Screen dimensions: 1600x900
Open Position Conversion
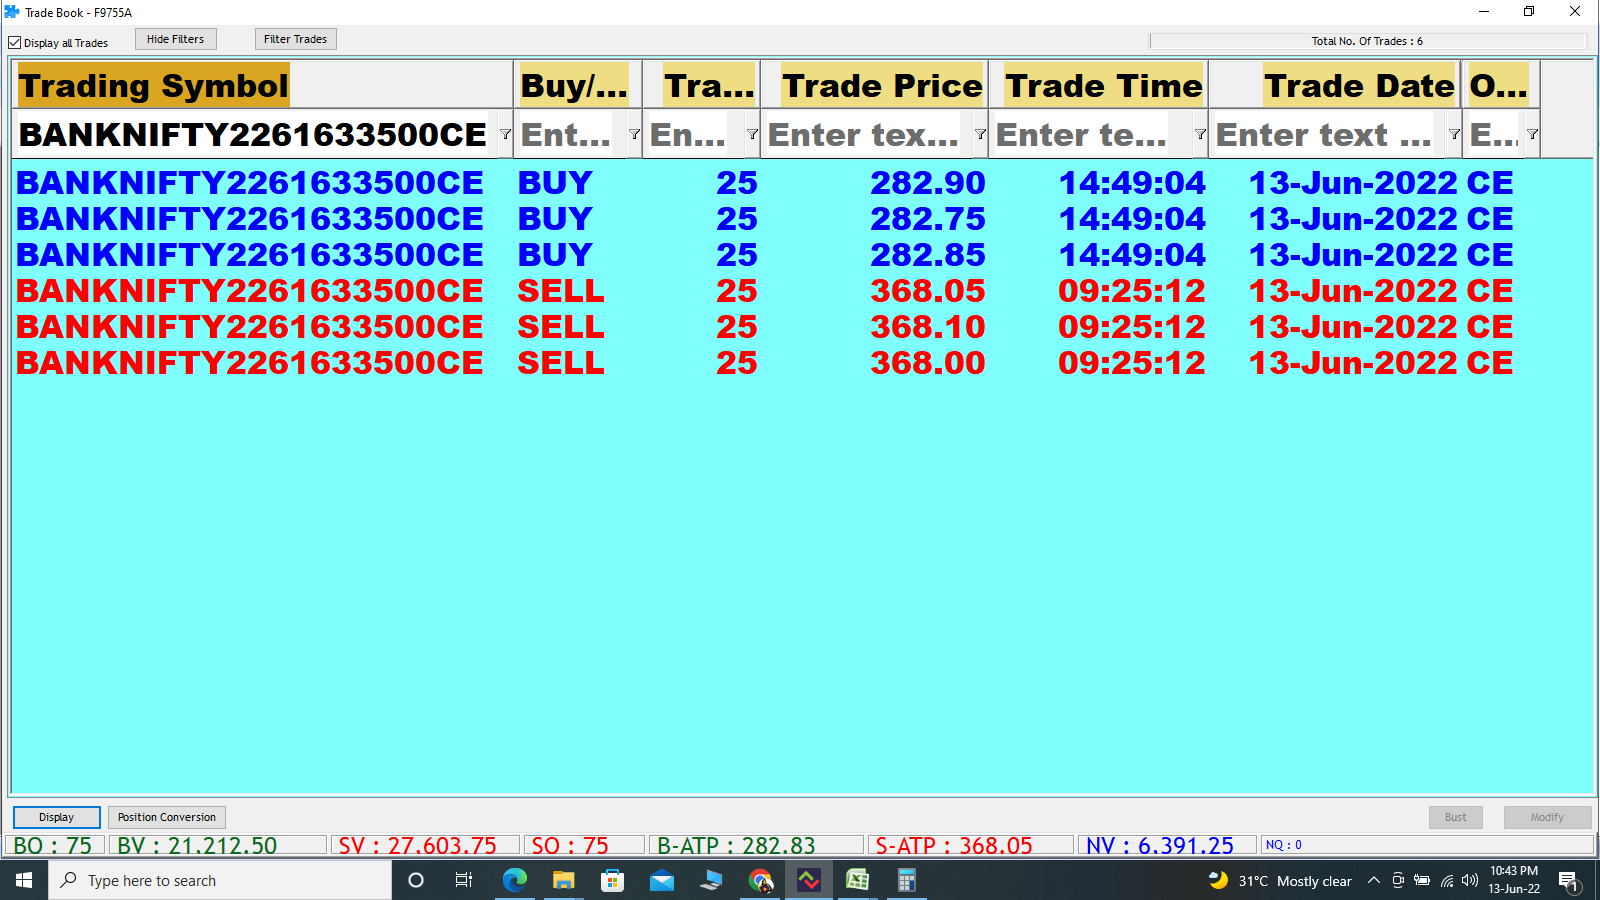[x=167, y=817]
